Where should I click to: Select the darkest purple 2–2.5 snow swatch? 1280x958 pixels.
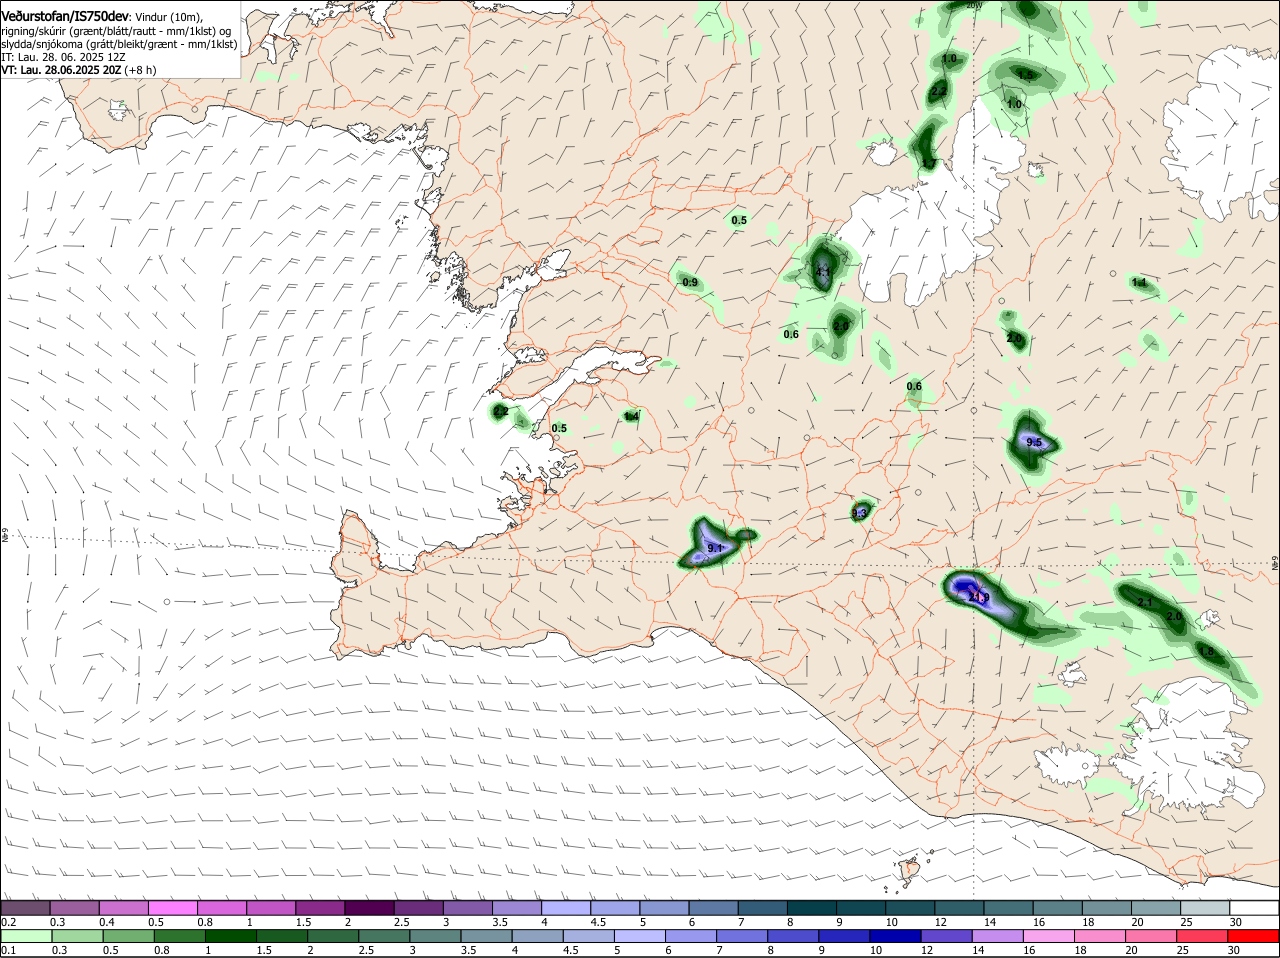(x=369, y=908)
